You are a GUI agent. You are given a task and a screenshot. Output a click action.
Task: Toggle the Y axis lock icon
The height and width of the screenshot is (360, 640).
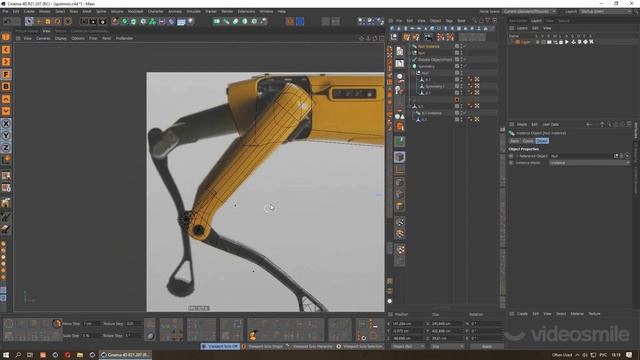6,136
